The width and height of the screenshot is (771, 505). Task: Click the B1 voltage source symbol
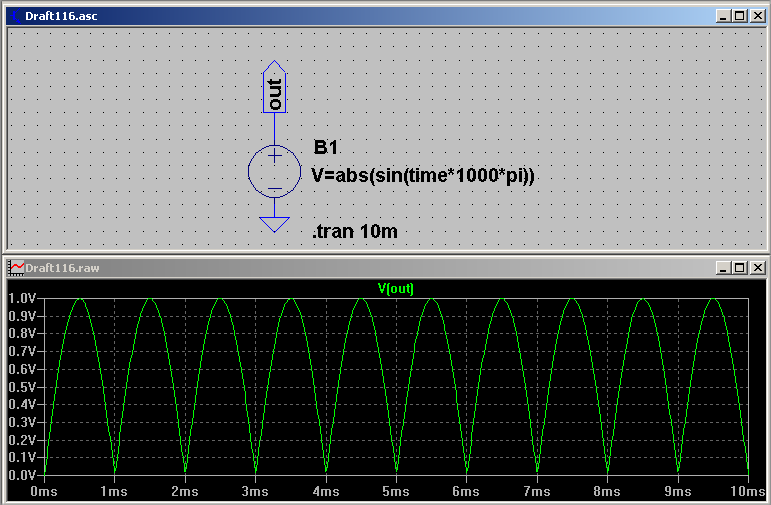[274, 171]
